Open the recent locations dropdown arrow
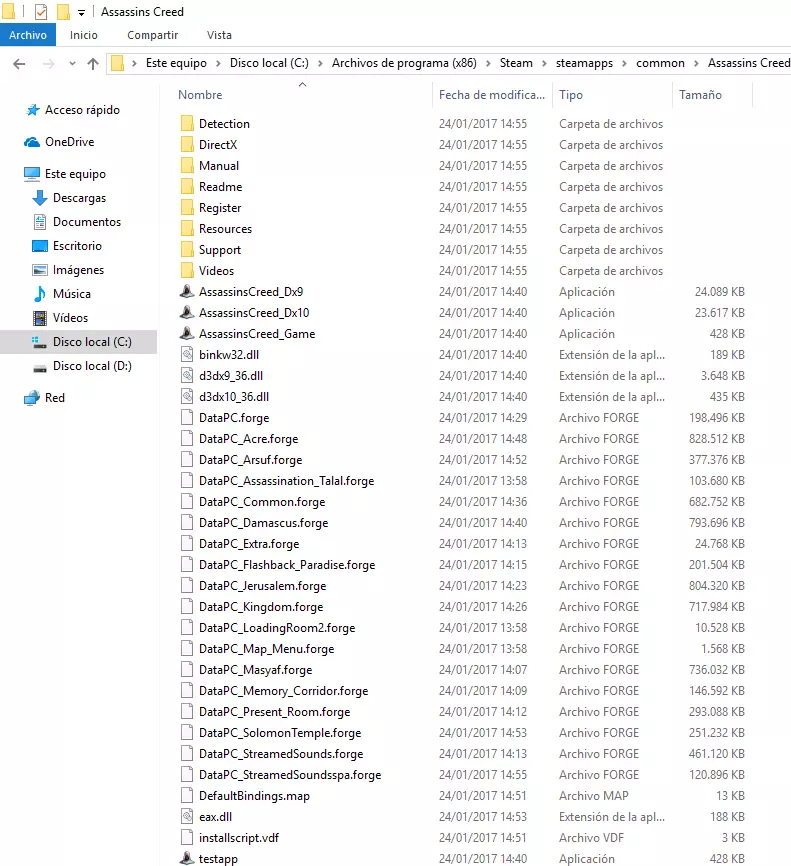This screenshot has height=866, width=791. [x=72, y=64]
